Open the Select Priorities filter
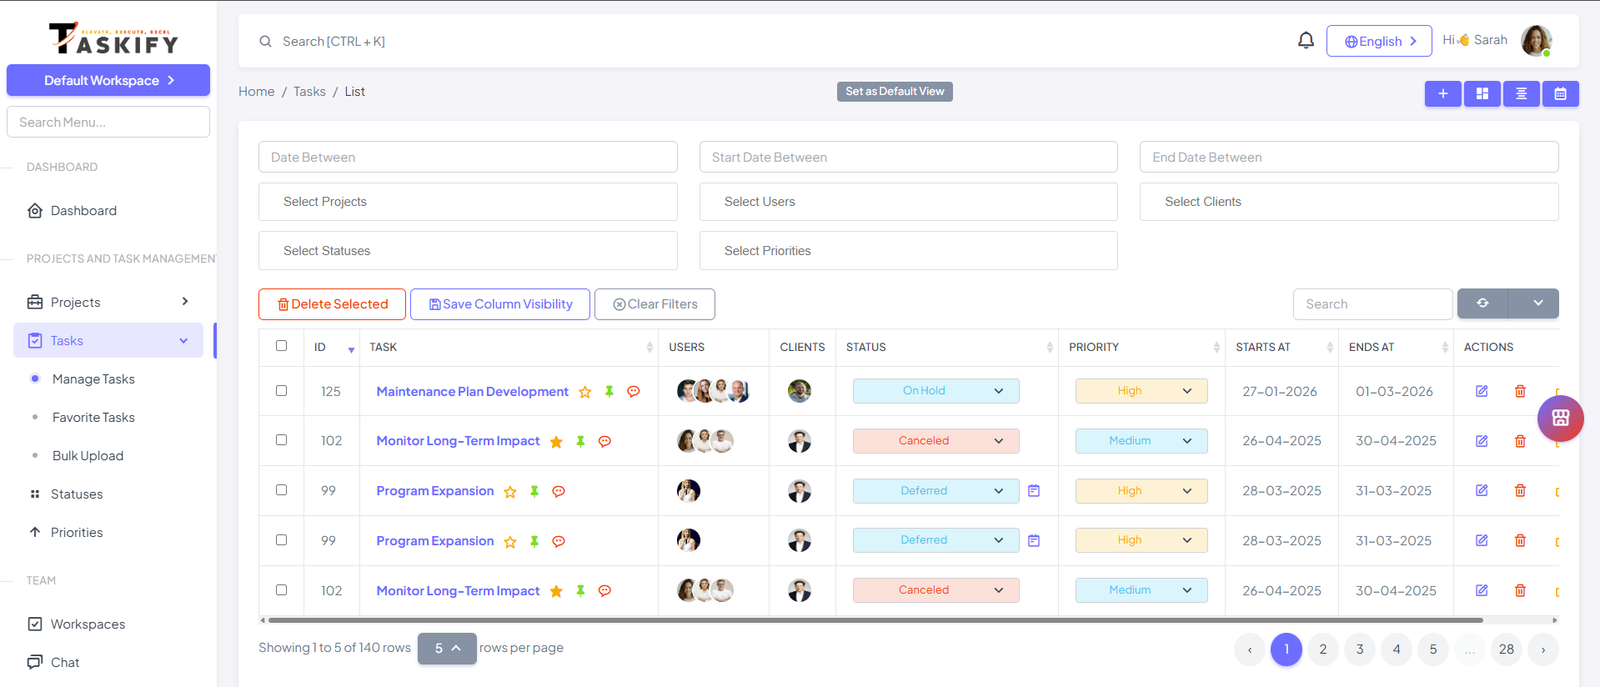The height and width of the screenshot is (687, 1600). (908, 251)
